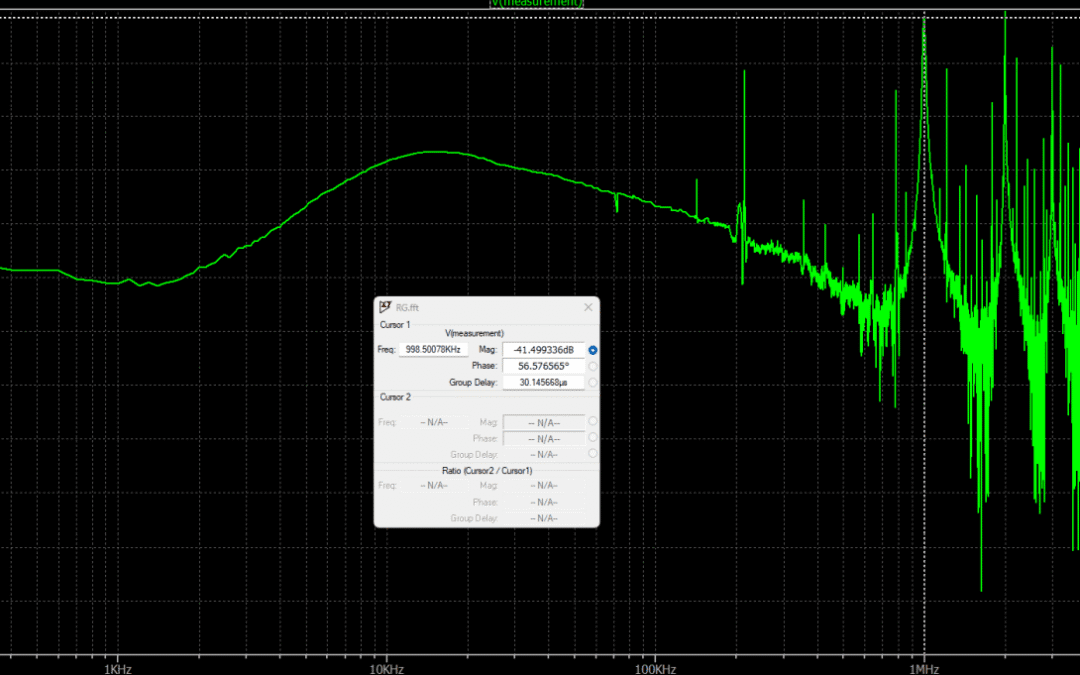Click the Mag field showing -41.499336dB
The width and height of the screenshot is (1080, 675).
click(543, 350)
